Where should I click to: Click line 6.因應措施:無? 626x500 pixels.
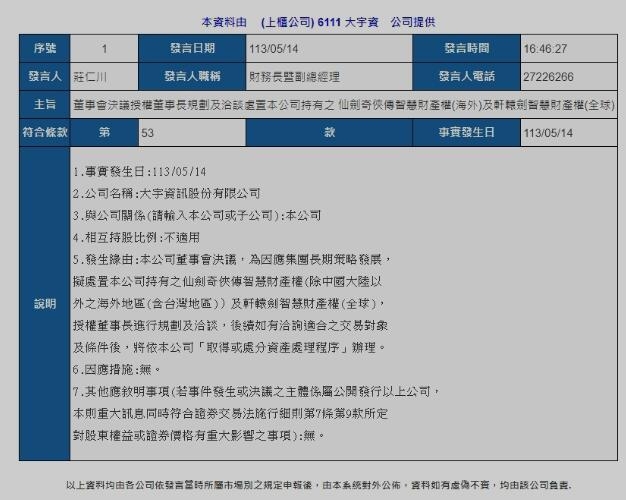117,369
